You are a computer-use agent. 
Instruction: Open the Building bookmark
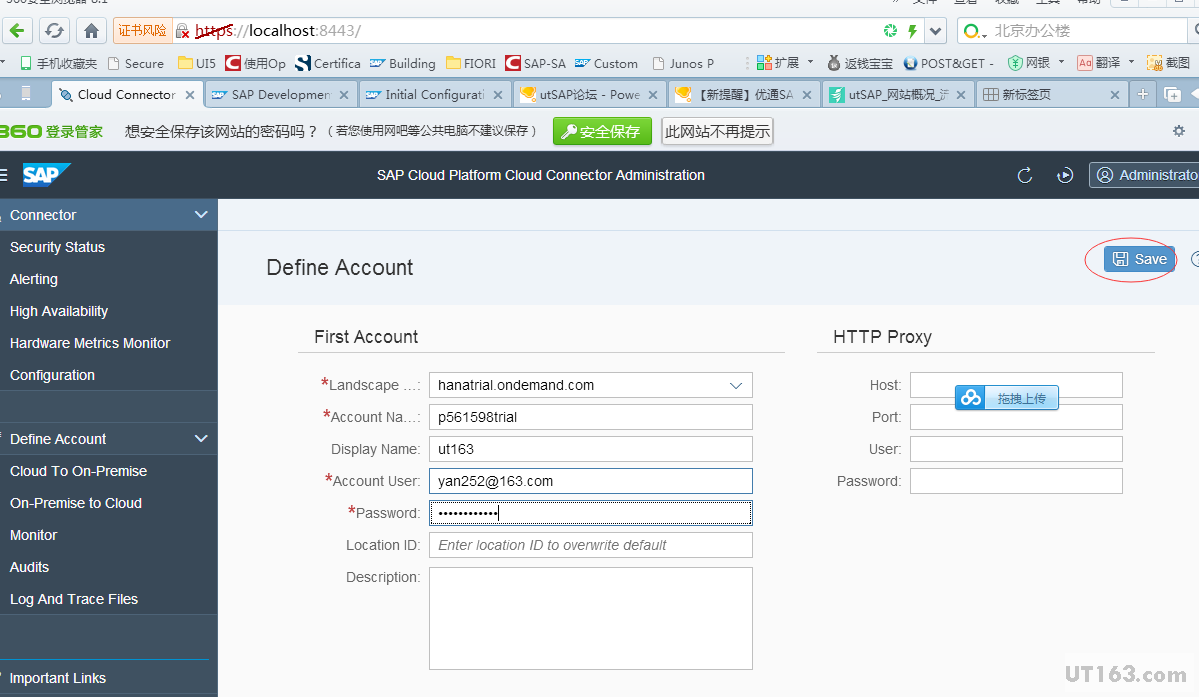click(x=402, y=63)
